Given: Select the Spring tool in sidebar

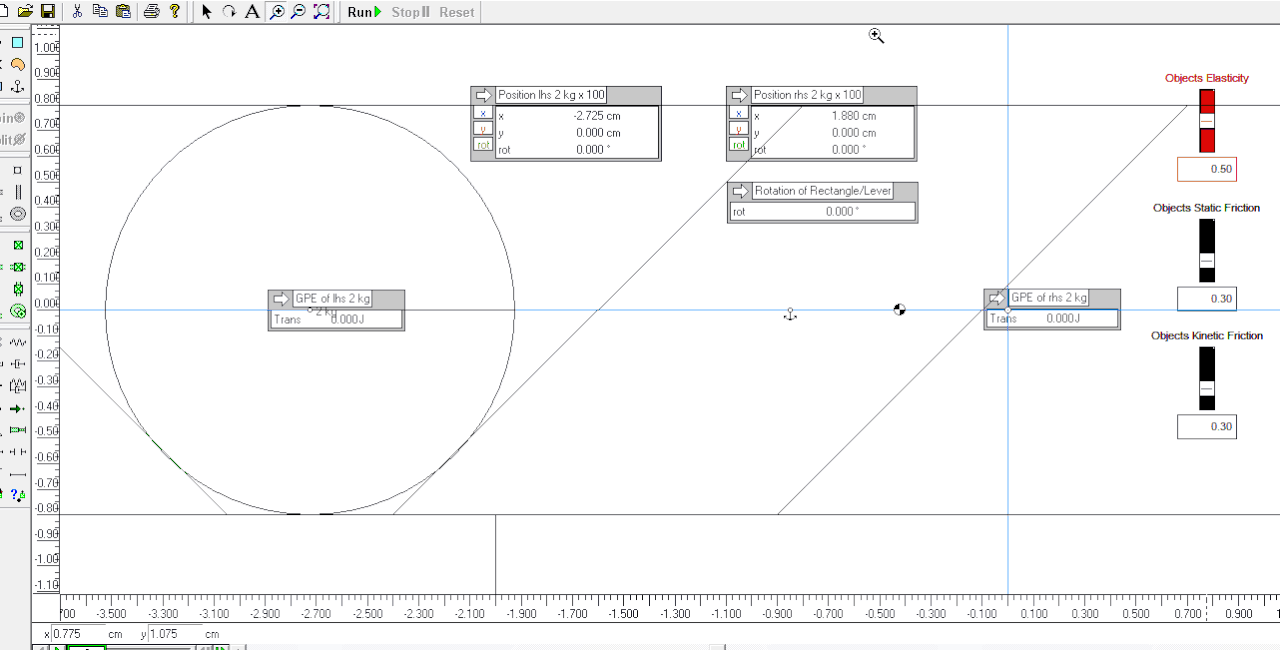Looking at the screenshot, I should 18,341.
